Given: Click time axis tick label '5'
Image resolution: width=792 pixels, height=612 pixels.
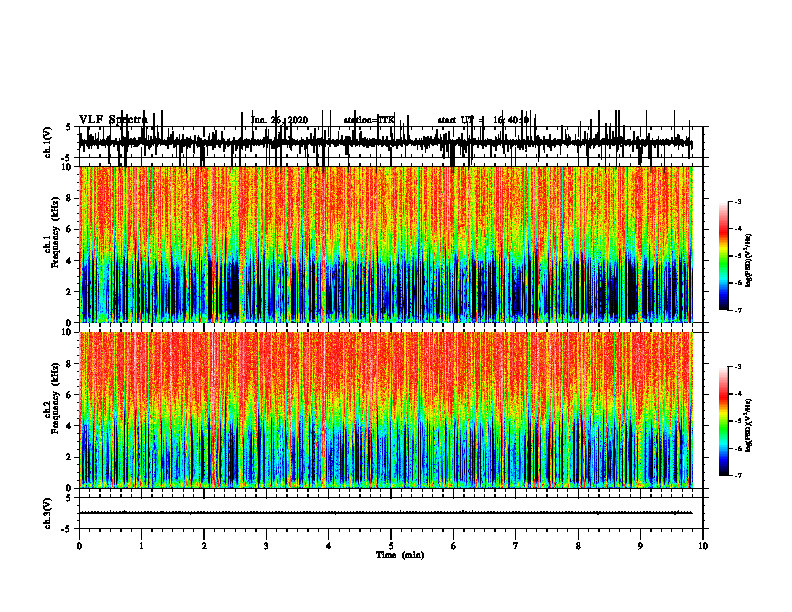Looking at the screenshot, I should click(391, 546).
